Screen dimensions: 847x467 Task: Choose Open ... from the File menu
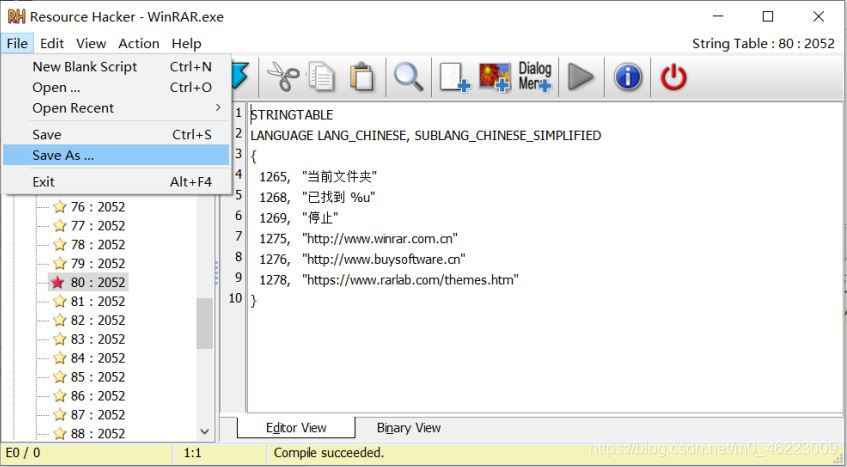[x=116, y=87]
